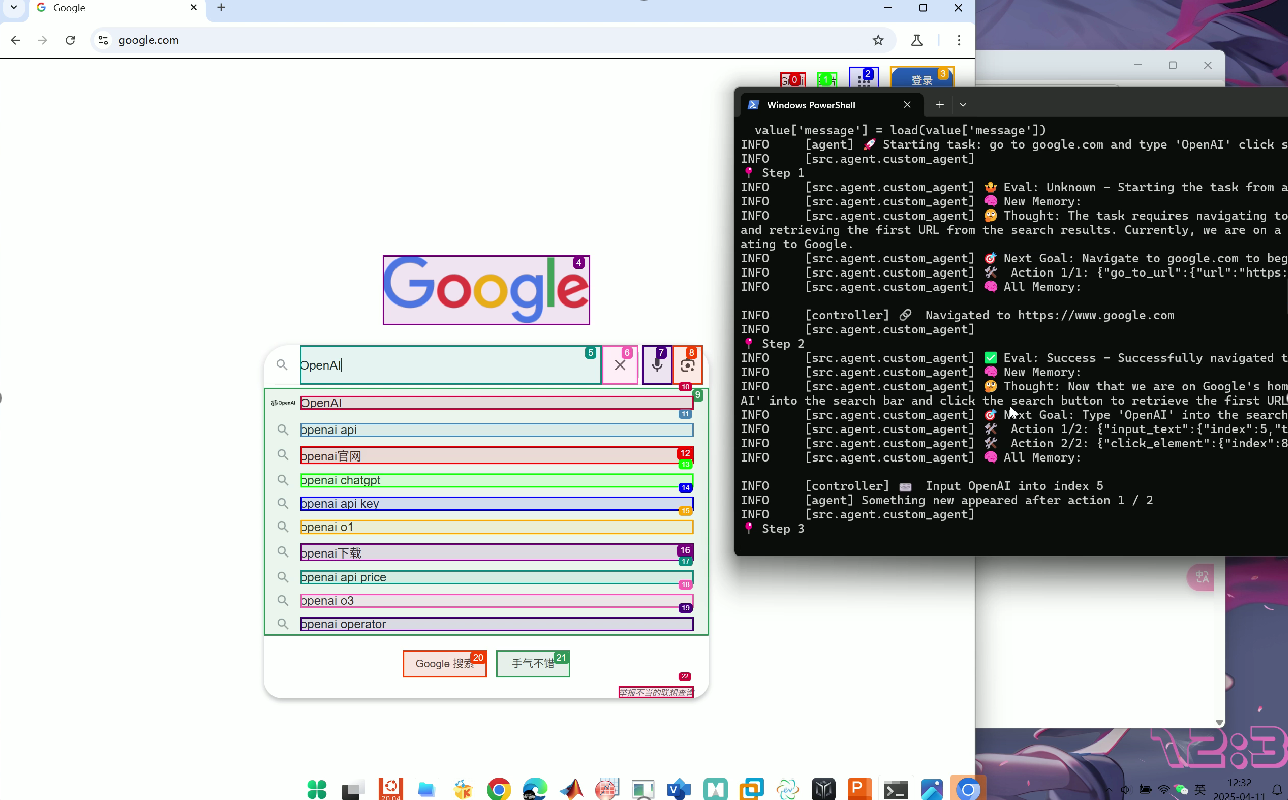Open WeChat from the system tray

pyautogui.click(x=1181, y=790)
